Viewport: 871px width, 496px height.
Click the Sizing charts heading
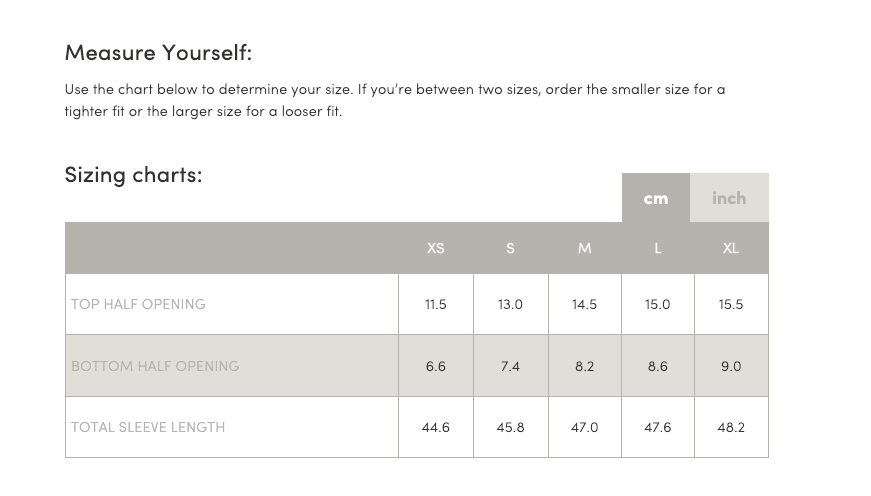[133, 174]
